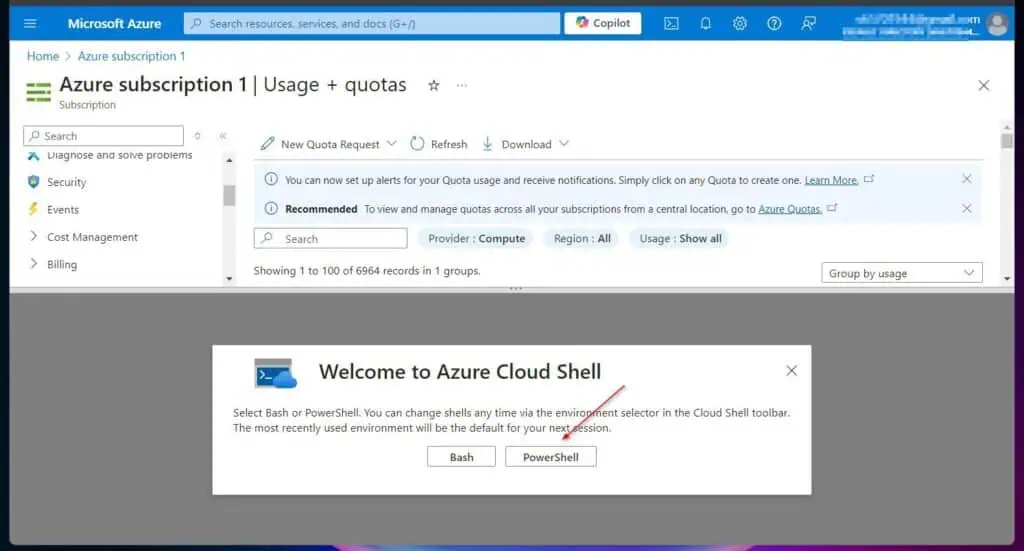Open the notifications bell

(705, 24)
